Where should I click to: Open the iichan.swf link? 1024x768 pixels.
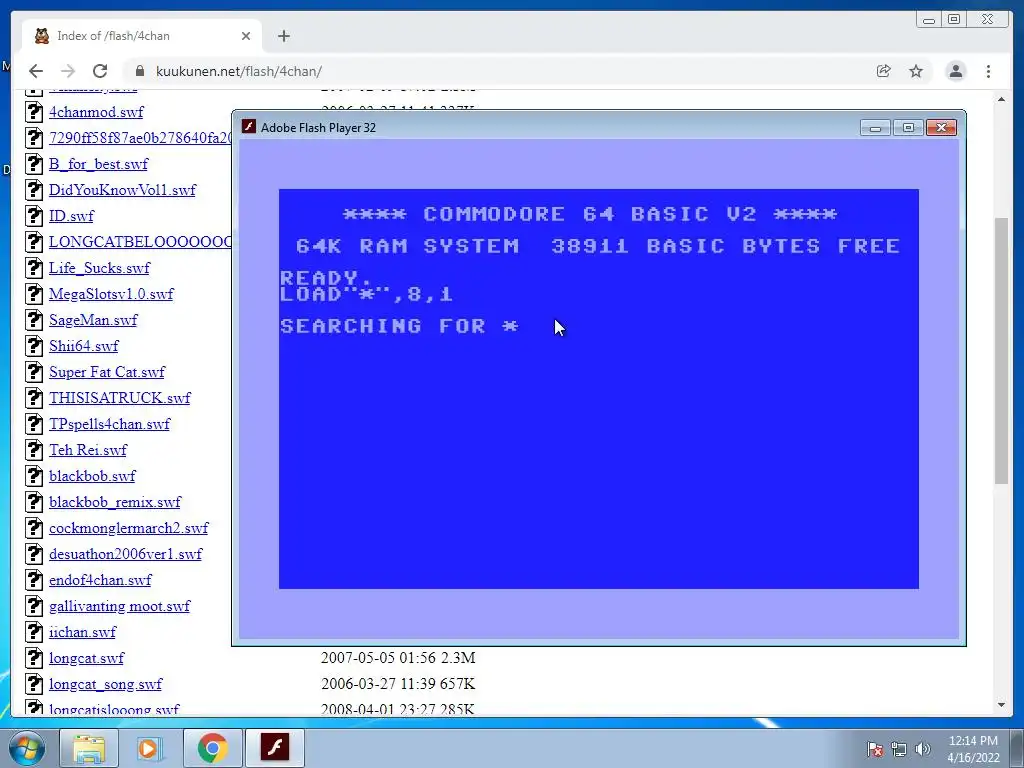click(x=82, y=632)
